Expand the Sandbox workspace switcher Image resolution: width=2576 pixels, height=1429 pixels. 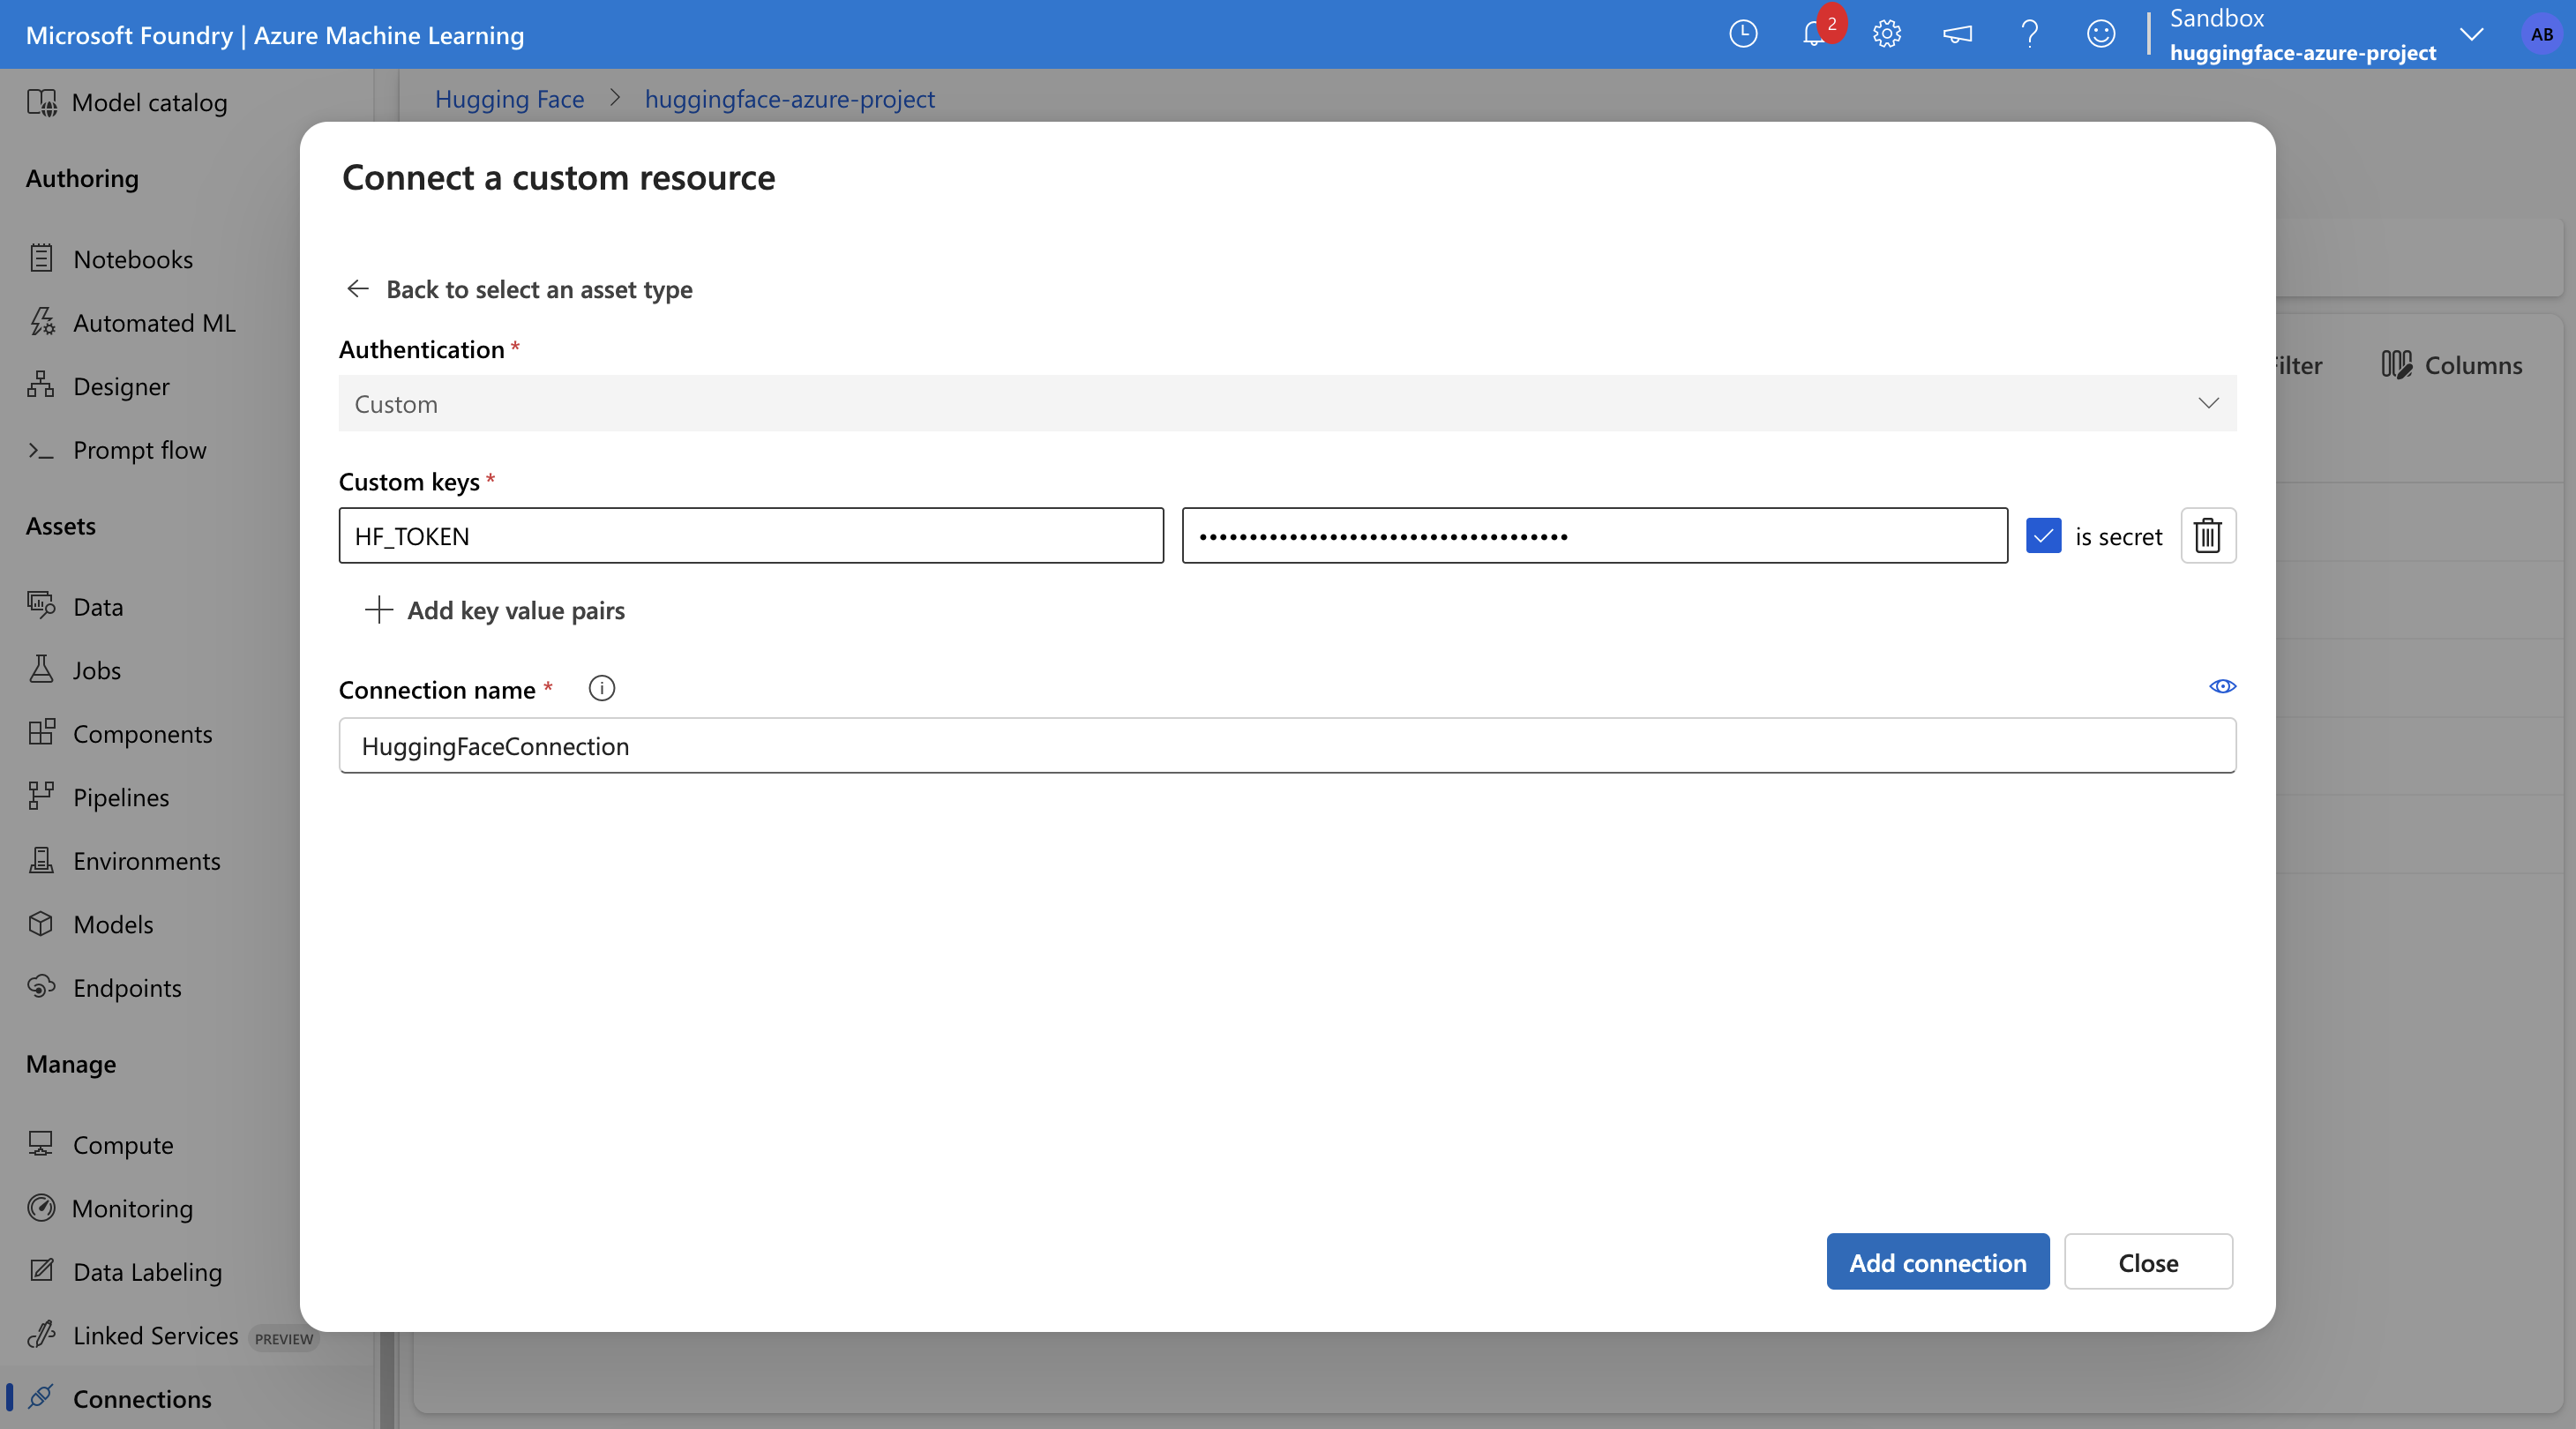2472,34
